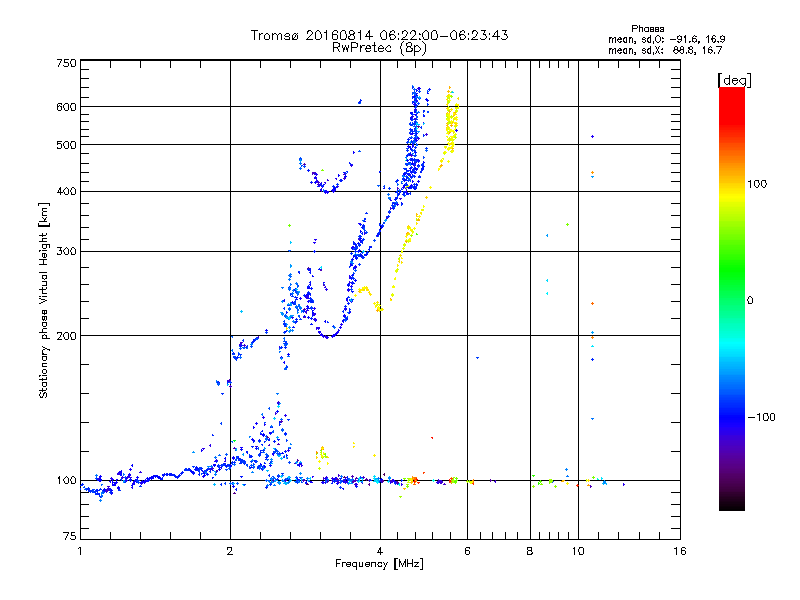Click the y-axis tick label "600"
The height and width of the screenshot is (600, 800).
[x=67, y=107]
